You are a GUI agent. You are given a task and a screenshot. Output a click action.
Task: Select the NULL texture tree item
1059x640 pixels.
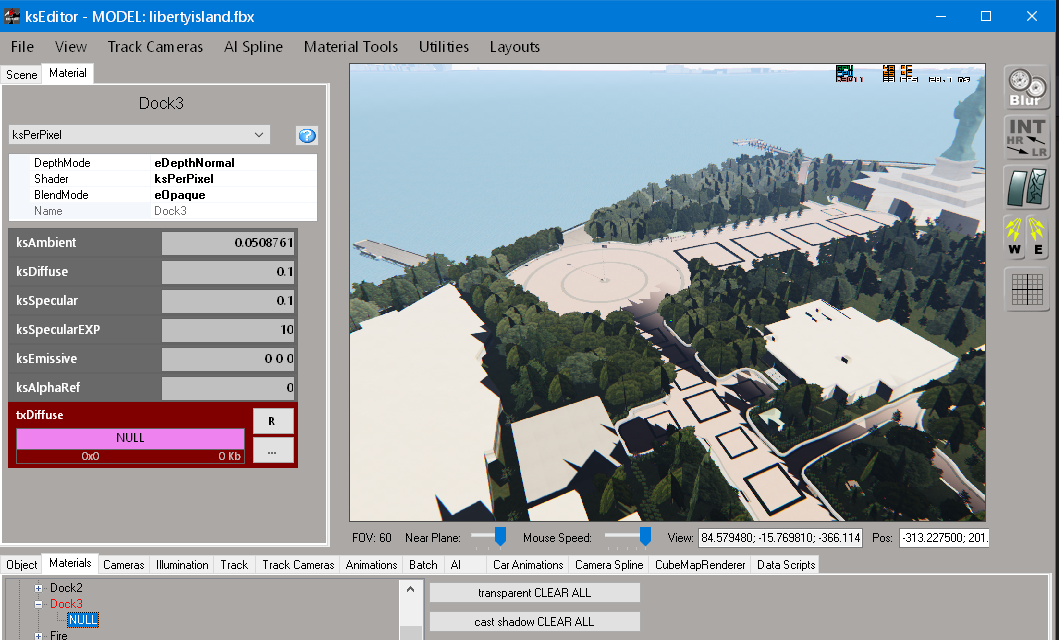pyautogui.click(x=83, y=620)
